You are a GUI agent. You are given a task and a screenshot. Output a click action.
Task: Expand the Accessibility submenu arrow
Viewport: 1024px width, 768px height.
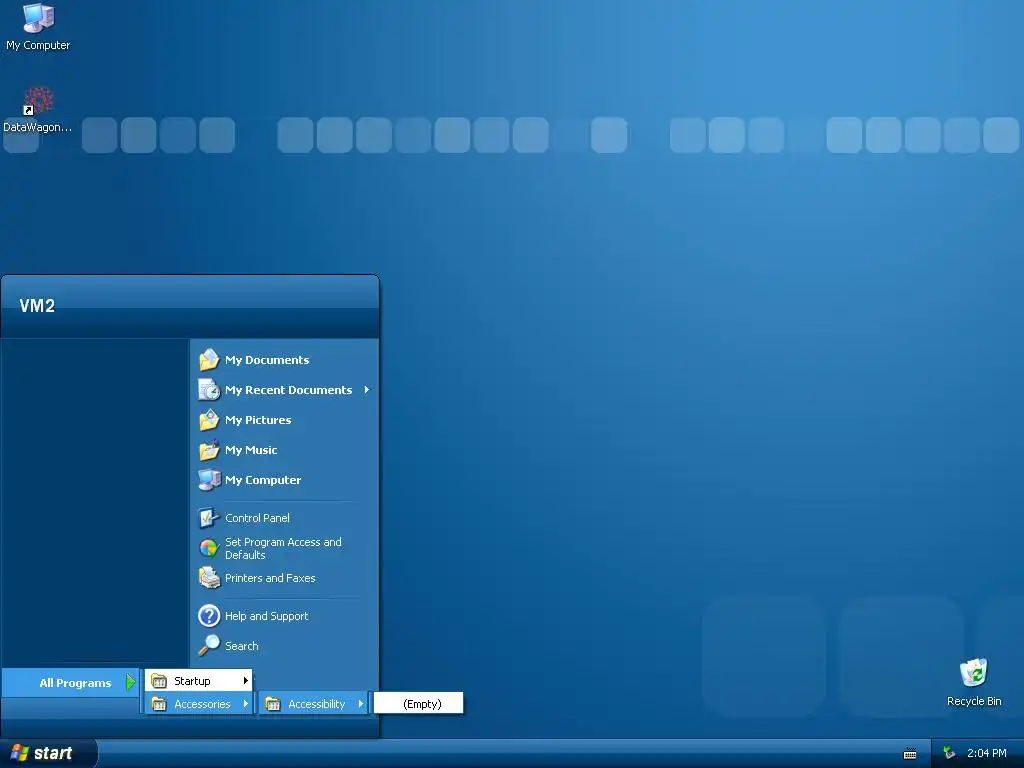360,704
